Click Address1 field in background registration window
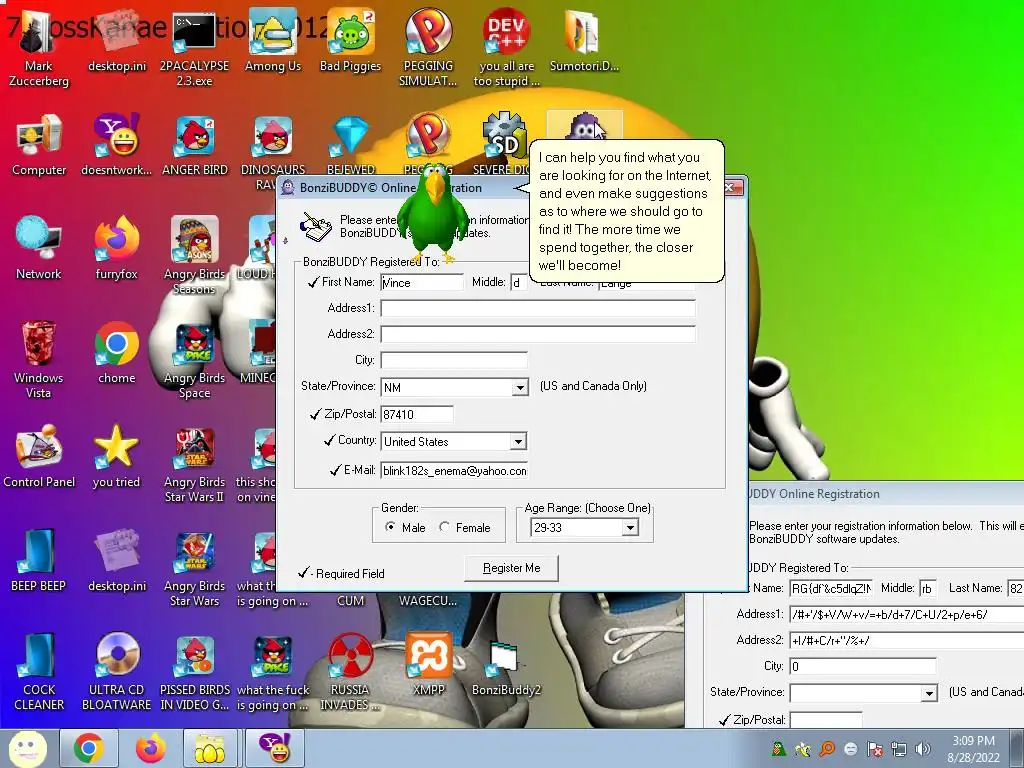The height and width of the screenshot is (768, 1024). pos(906,615)
